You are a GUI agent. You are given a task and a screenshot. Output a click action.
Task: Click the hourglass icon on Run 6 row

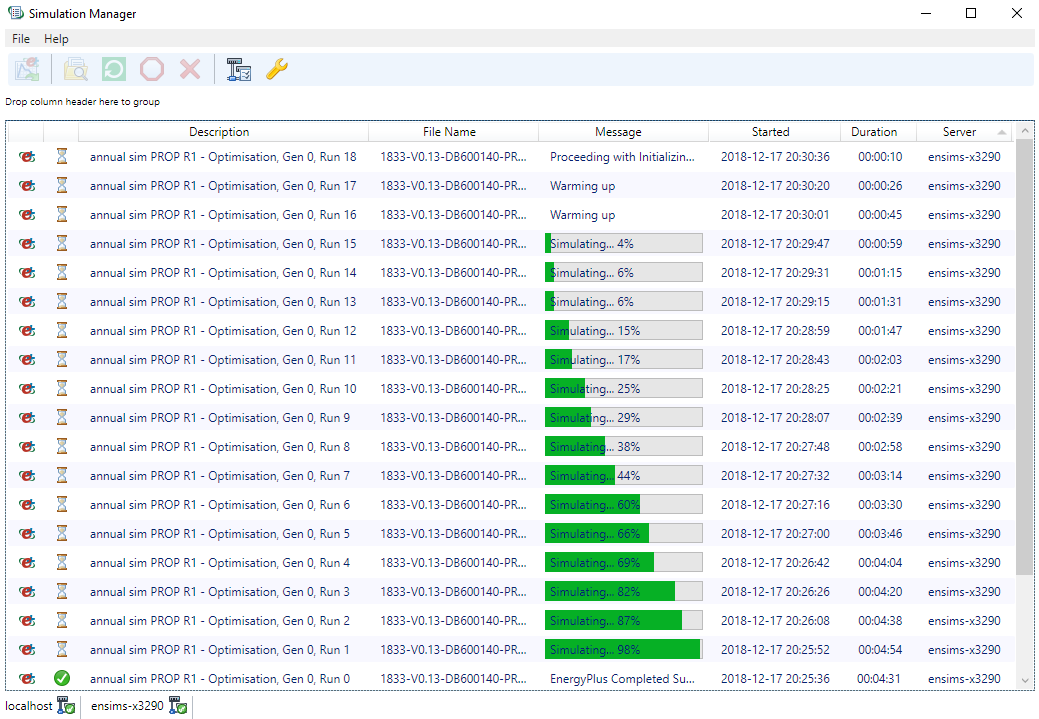point(62,505)
